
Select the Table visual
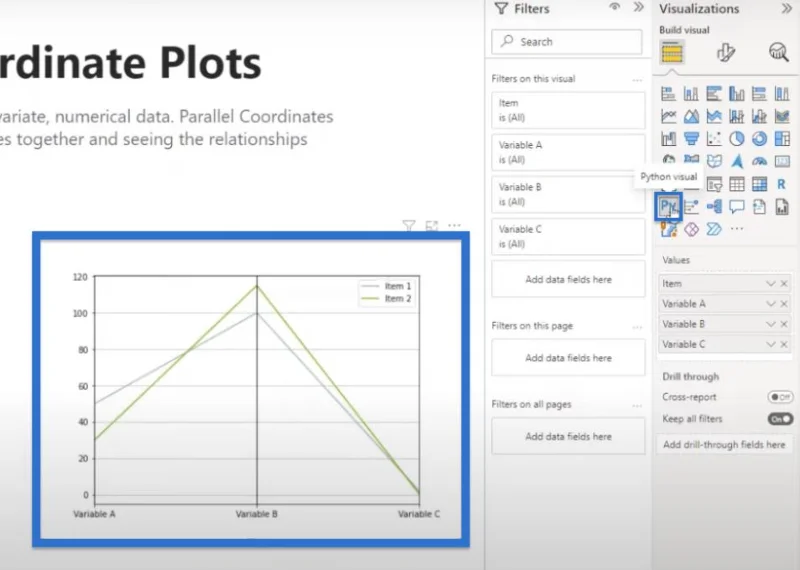coord(737,184)
